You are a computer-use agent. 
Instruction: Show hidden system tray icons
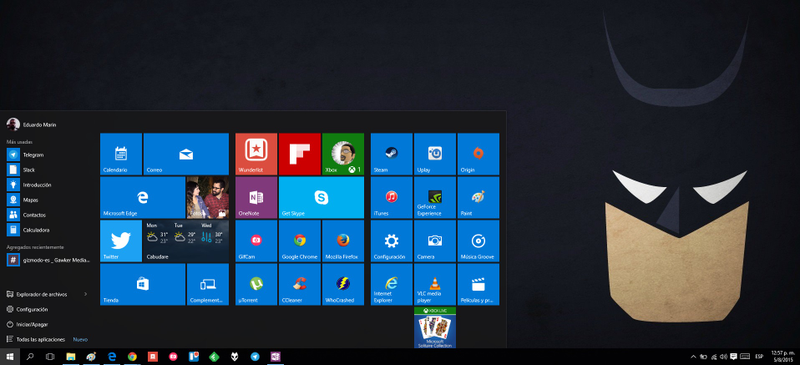point(693,357)
